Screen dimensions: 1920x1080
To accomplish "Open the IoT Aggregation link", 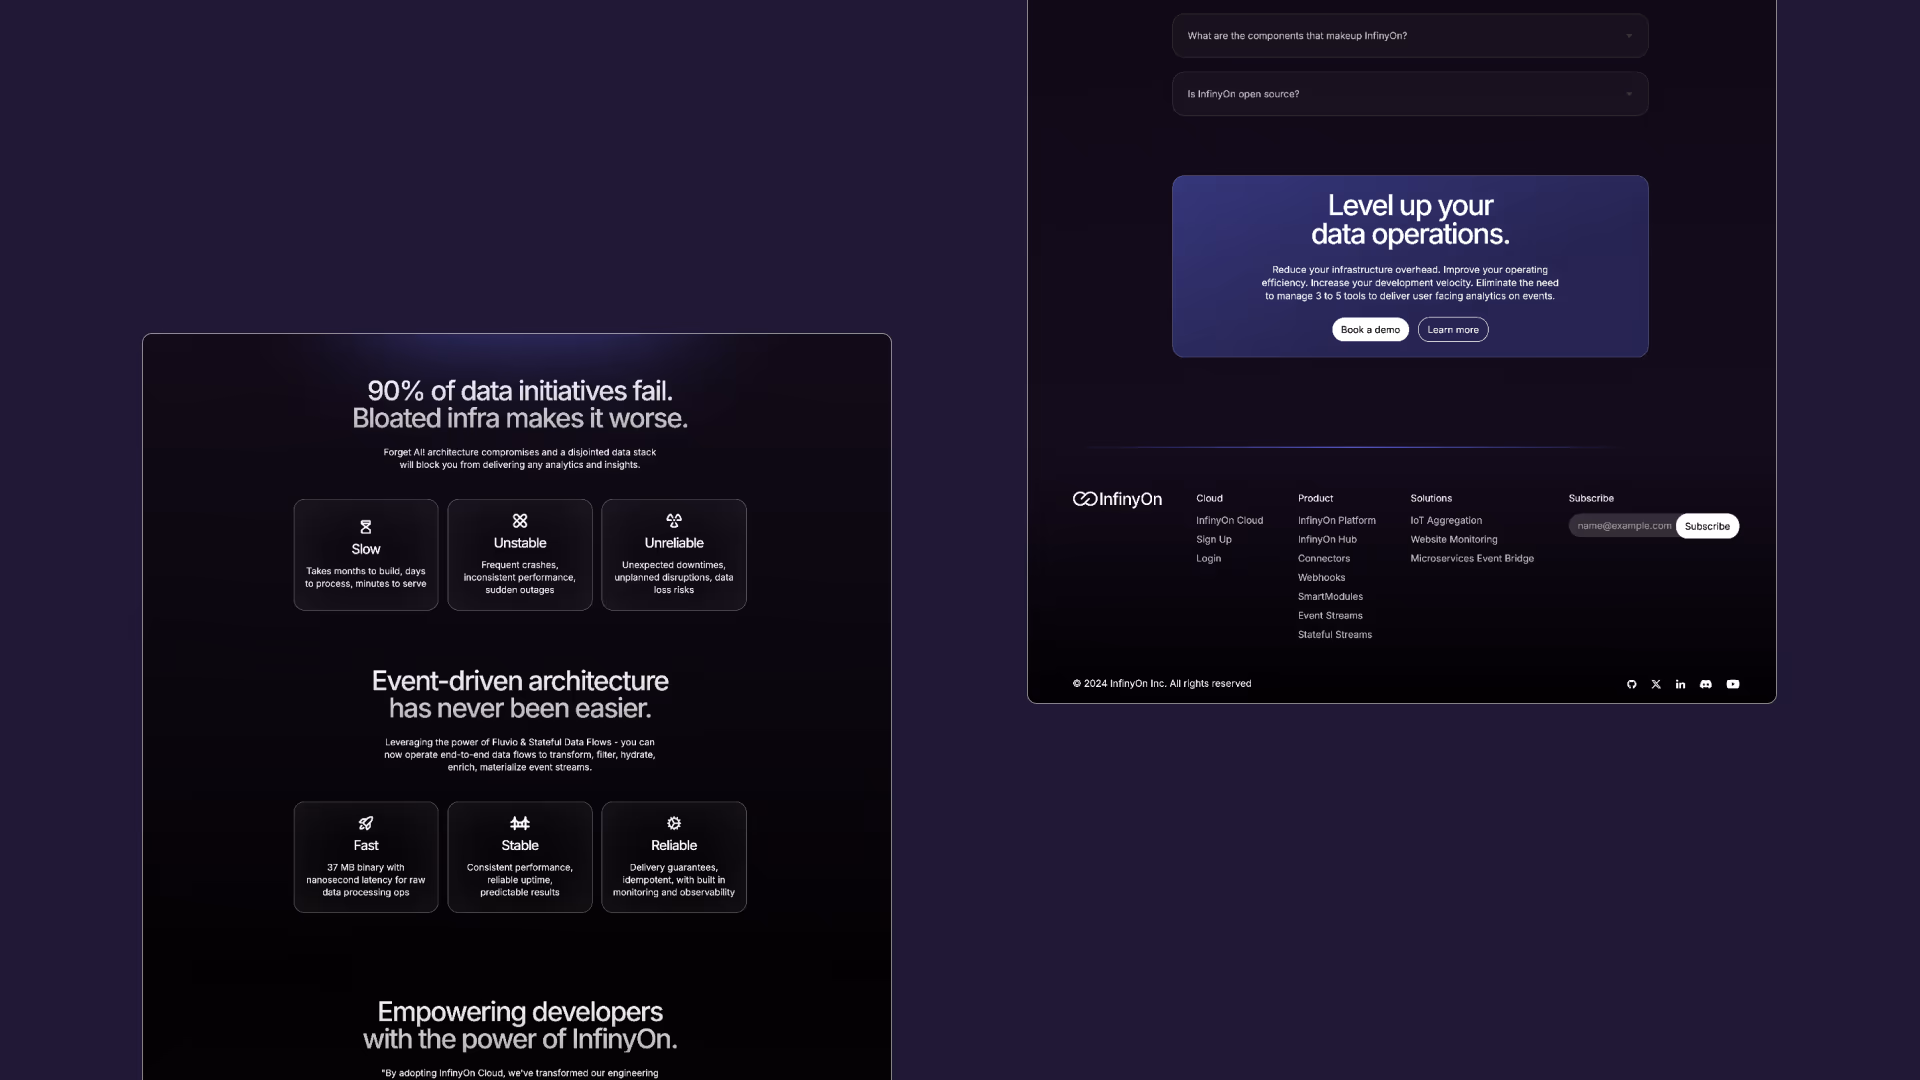I will click(x=1446, y=521).
